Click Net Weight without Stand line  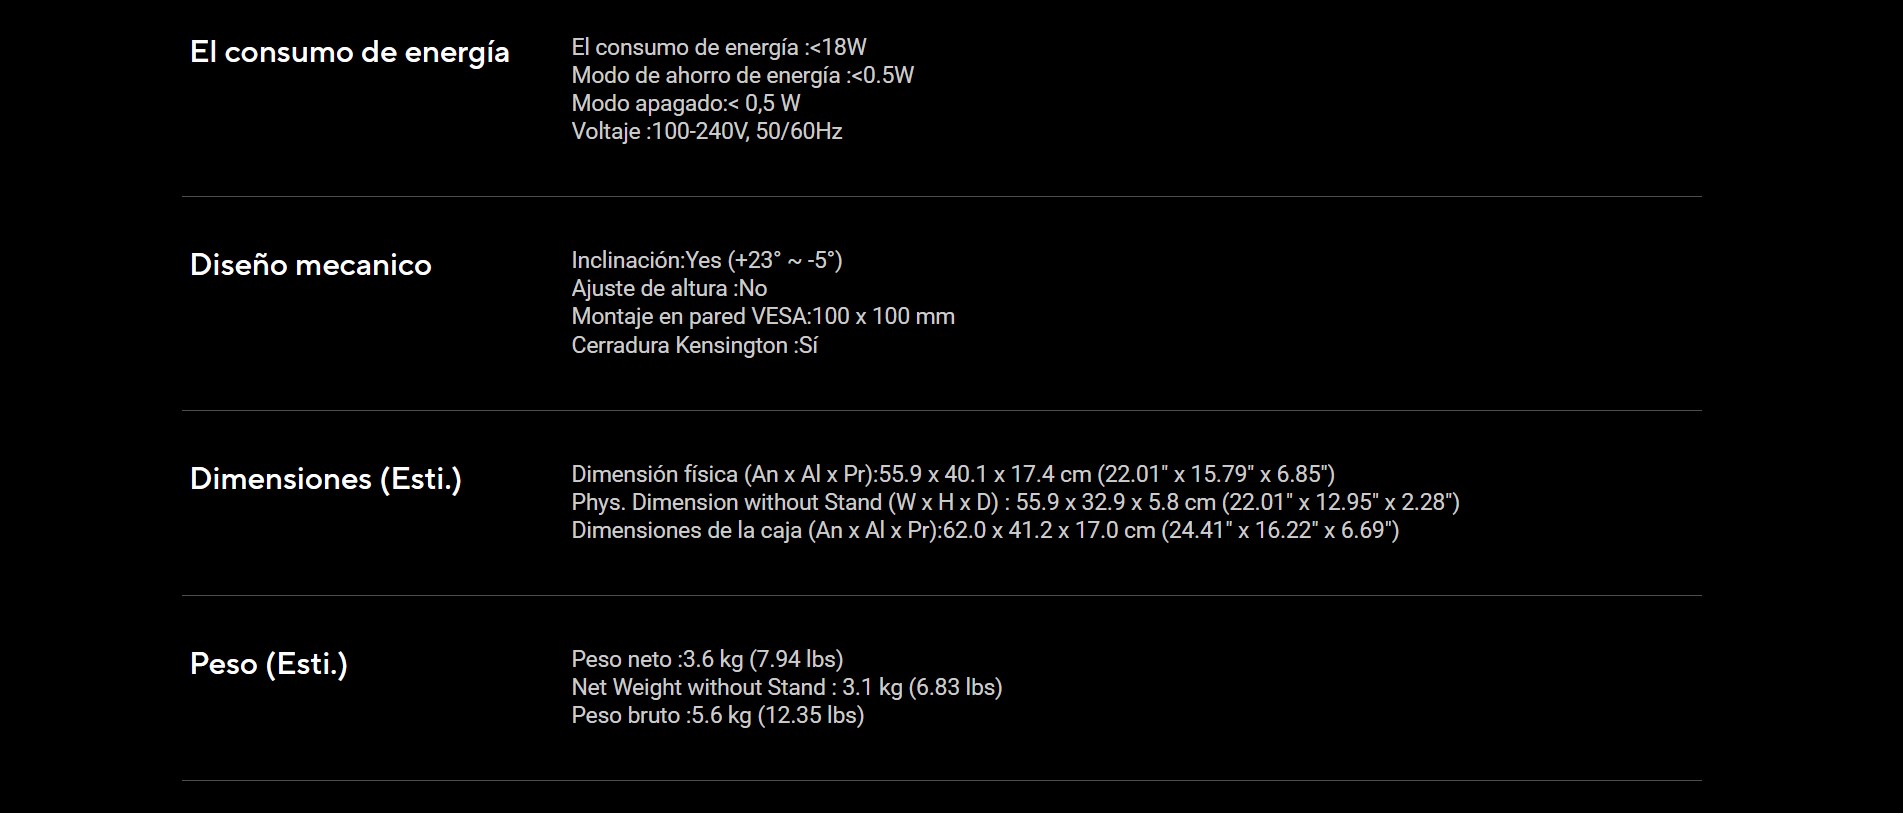pyautogui.click(x=787, y=687)
